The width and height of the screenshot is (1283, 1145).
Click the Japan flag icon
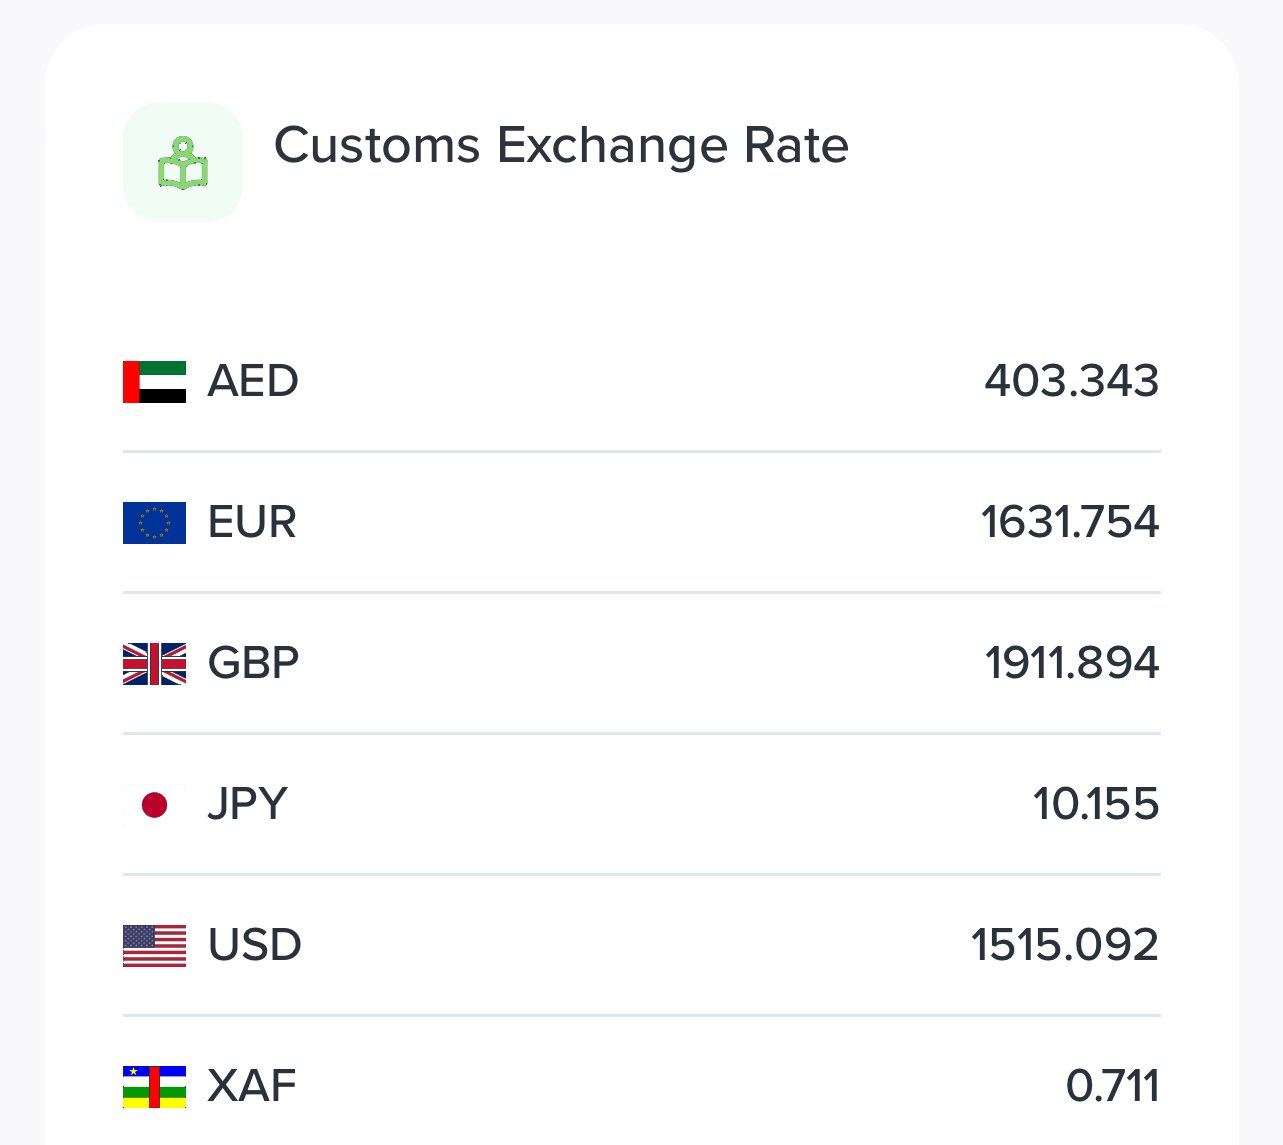point(154,805)
